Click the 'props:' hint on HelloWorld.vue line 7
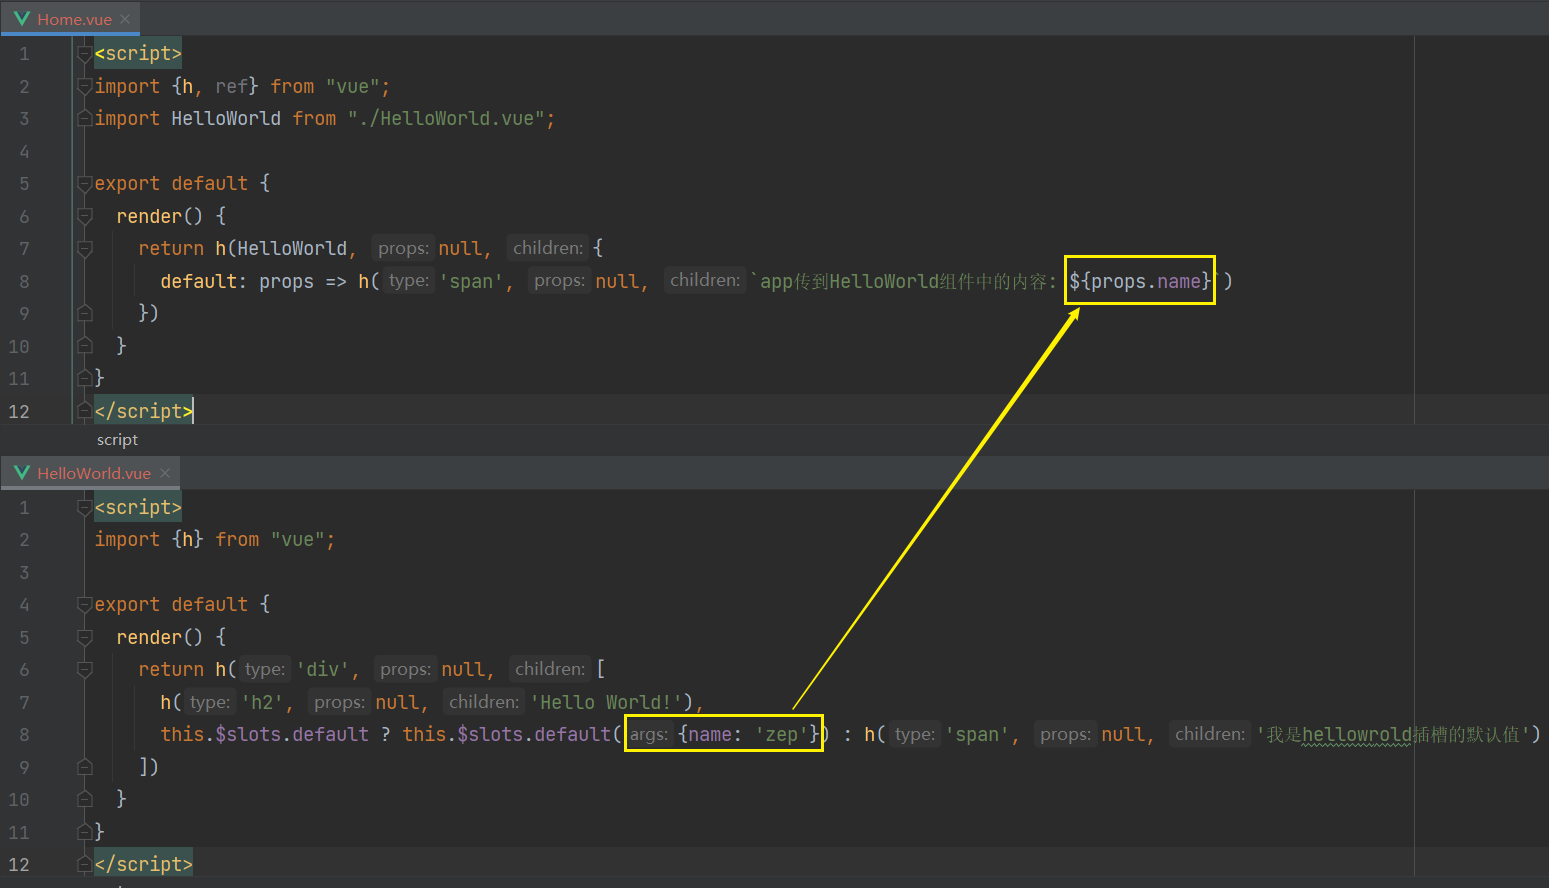This screenshot has width=1549, height=888. (339, 702)
